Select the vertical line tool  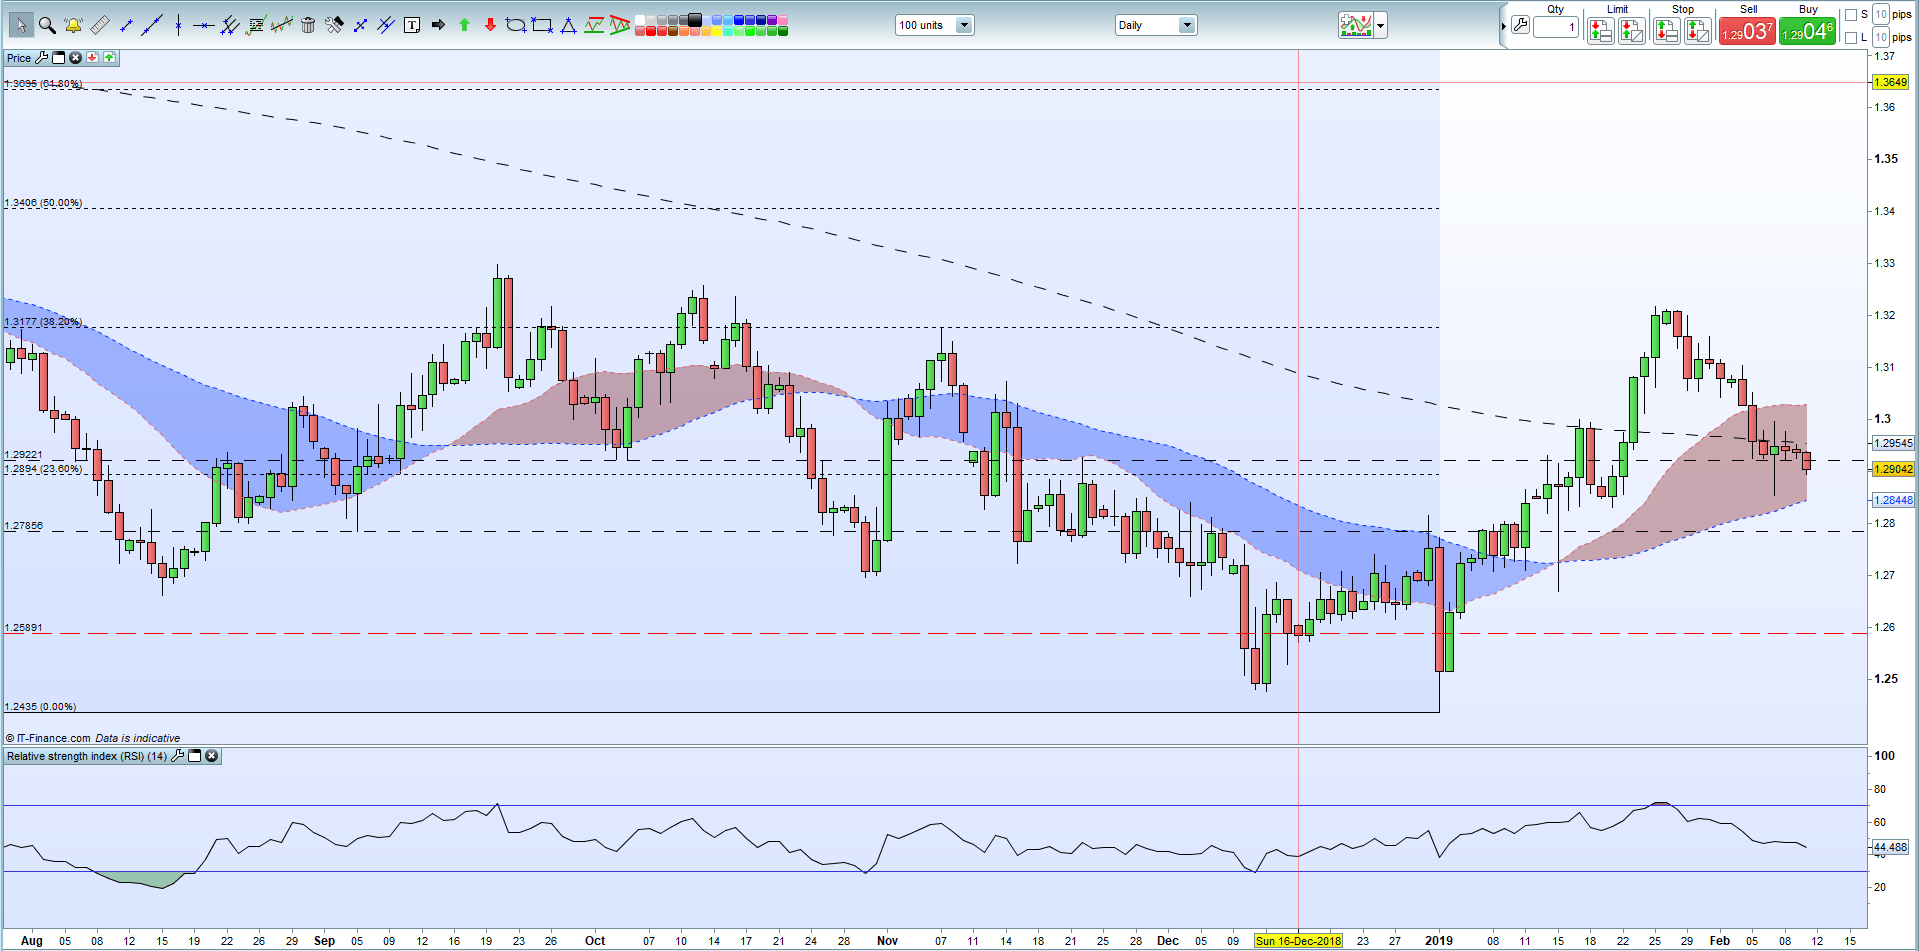coord(178,25)
